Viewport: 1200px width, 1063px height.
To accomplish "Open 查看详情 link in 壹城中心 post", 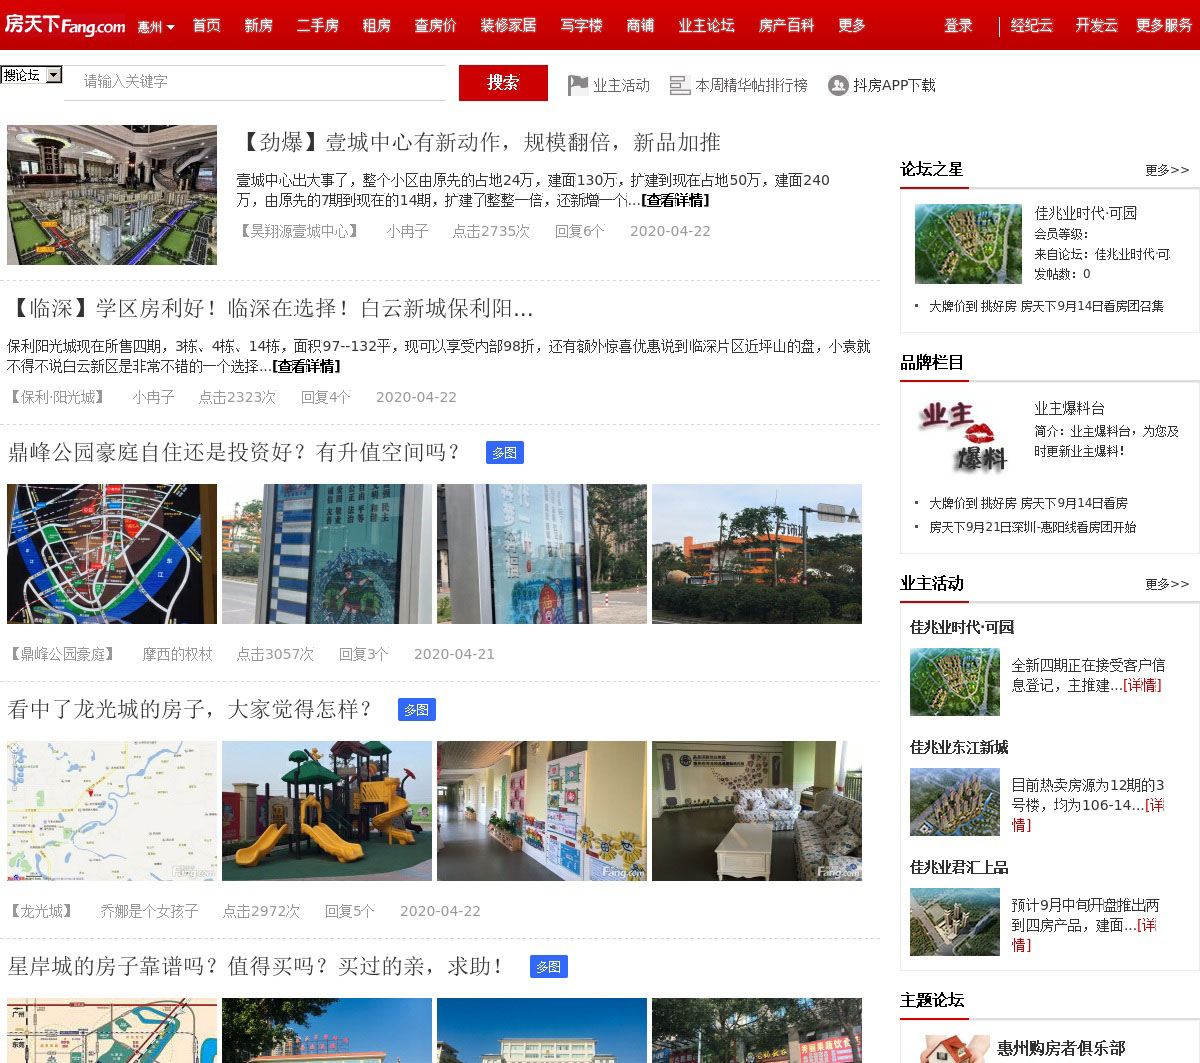I will click(x=676, y=200).
